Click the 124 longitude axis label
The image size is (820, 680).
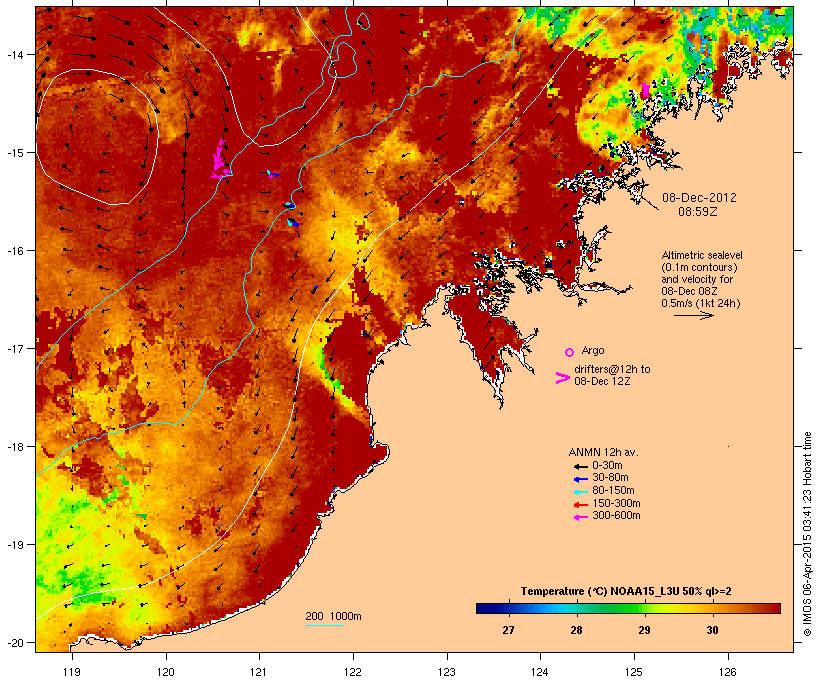540,672
